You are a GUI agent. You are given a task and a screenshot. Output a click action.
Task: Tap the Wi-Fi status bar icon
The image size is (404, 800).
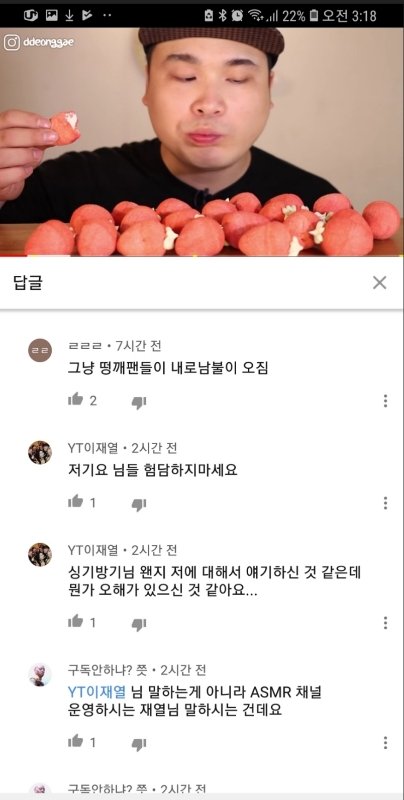[x=256, y=16]
